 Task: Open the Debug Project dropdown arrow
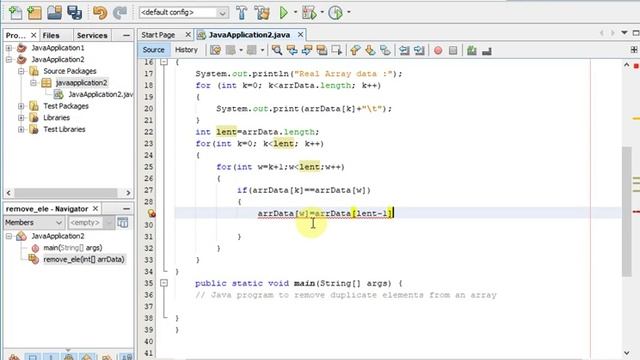[322, 12]
